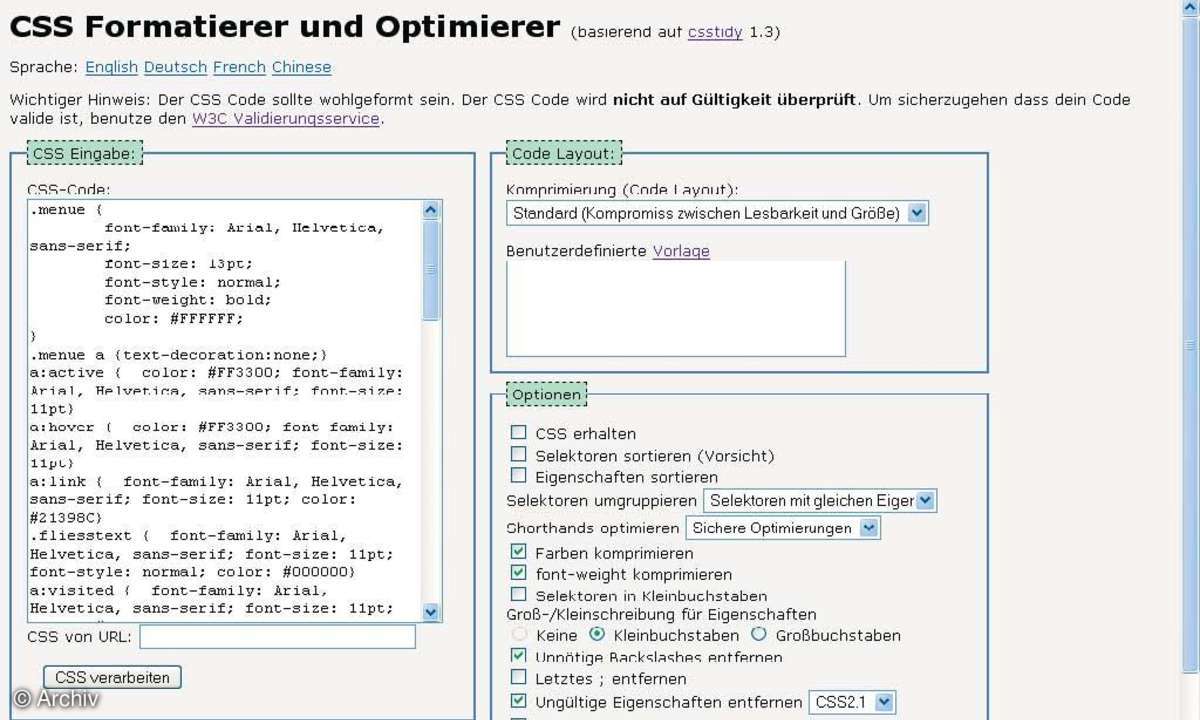This screenshot has height=720, width=1200.
Task: Enable Eigenschaften sortieren checkbox
Action: 518,476
